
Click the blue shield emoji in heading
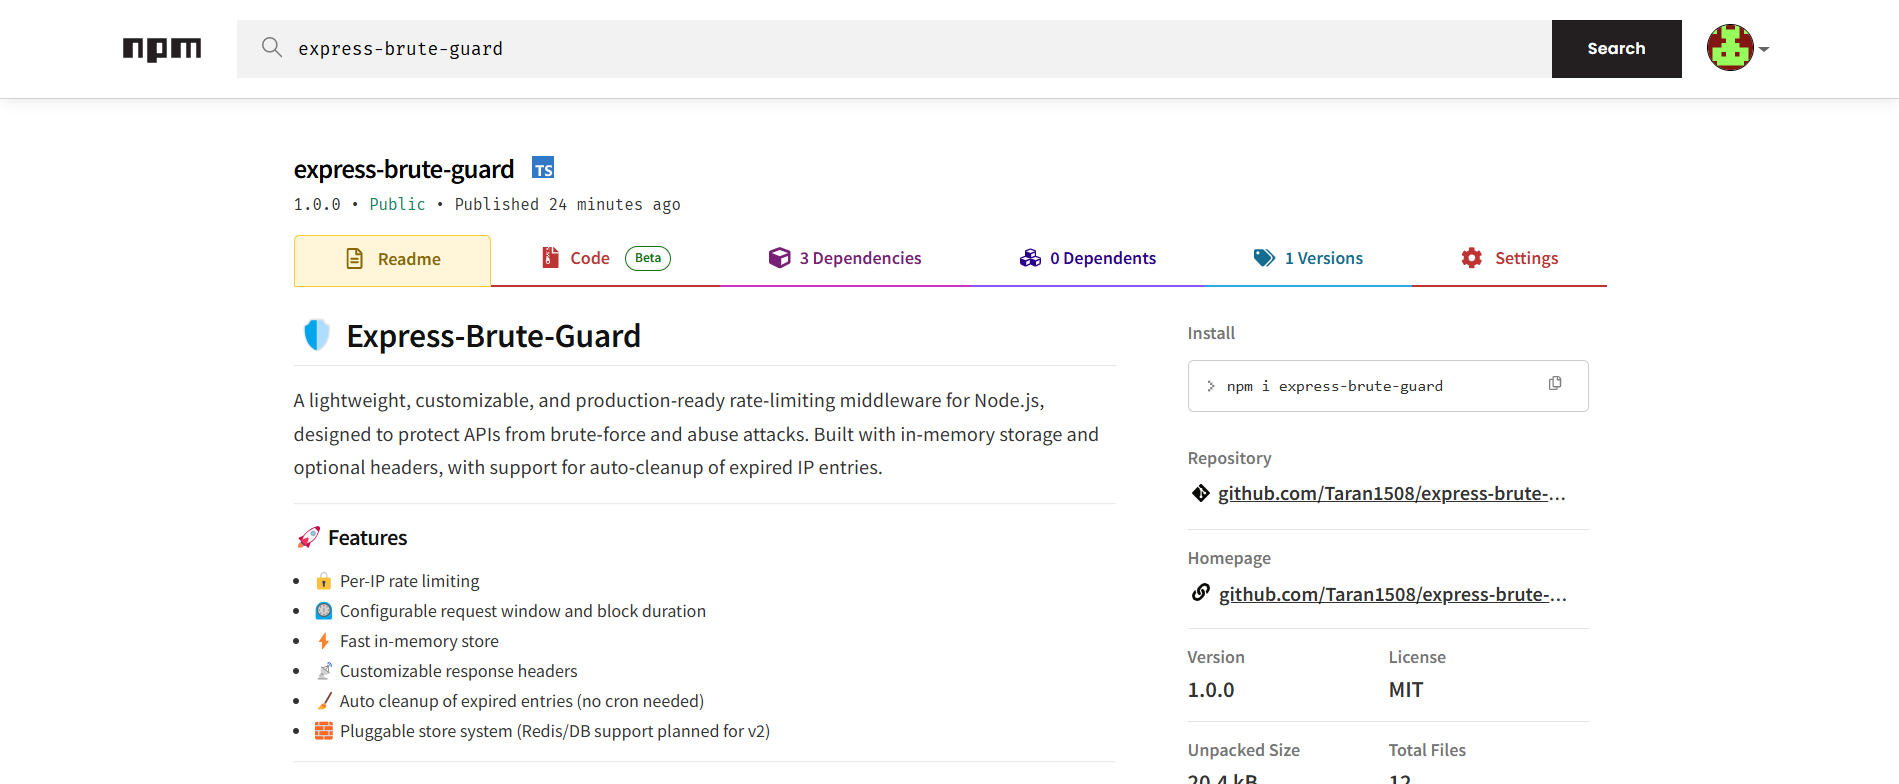316,335
